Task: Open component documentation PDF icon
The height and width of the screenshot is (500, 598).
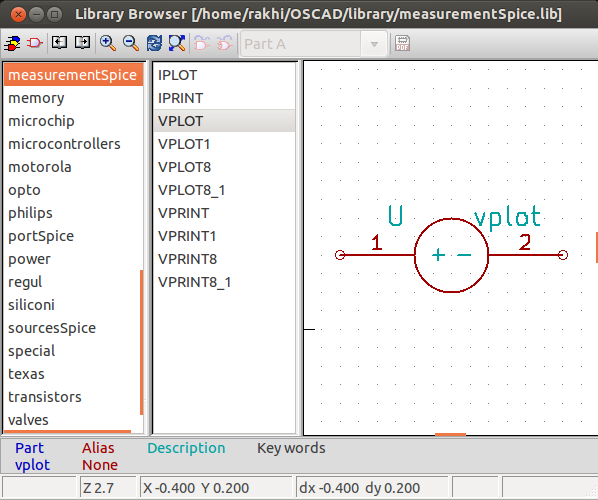Action: click(402, 43)
